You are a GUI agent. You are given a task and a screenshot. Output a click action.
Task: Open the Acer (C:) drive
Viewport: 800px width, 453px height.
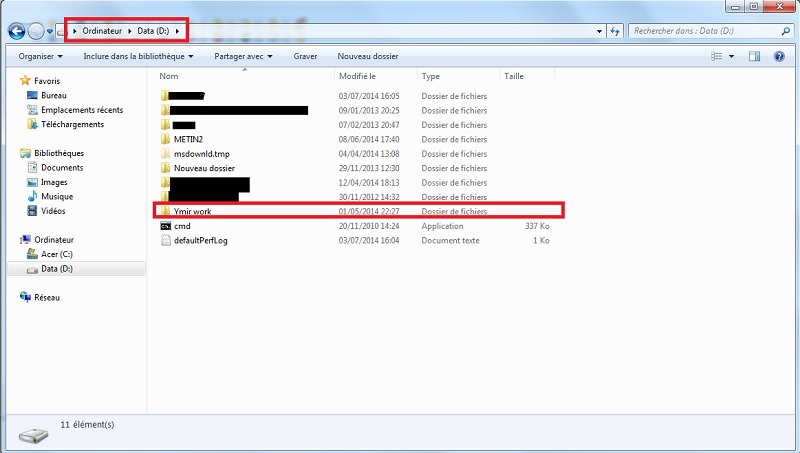57,254
